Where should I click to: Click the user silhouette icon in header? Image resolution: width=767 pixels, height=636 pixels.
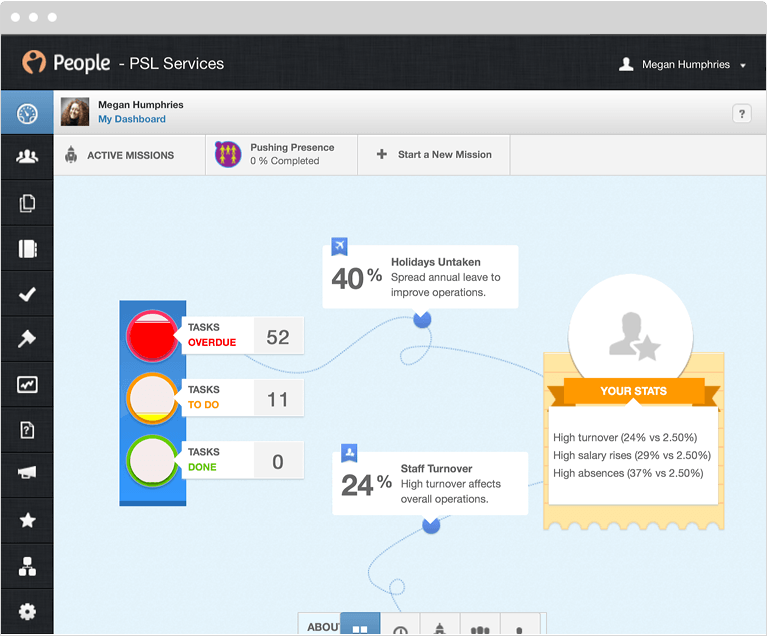[x=626, y=64]
